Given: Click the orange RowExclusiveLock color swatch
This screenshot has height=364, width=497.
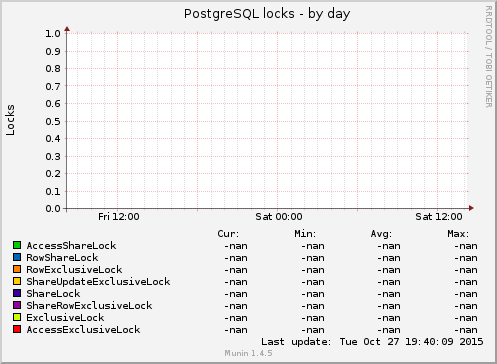Looking at the screenshot, I should coord(17,269).
